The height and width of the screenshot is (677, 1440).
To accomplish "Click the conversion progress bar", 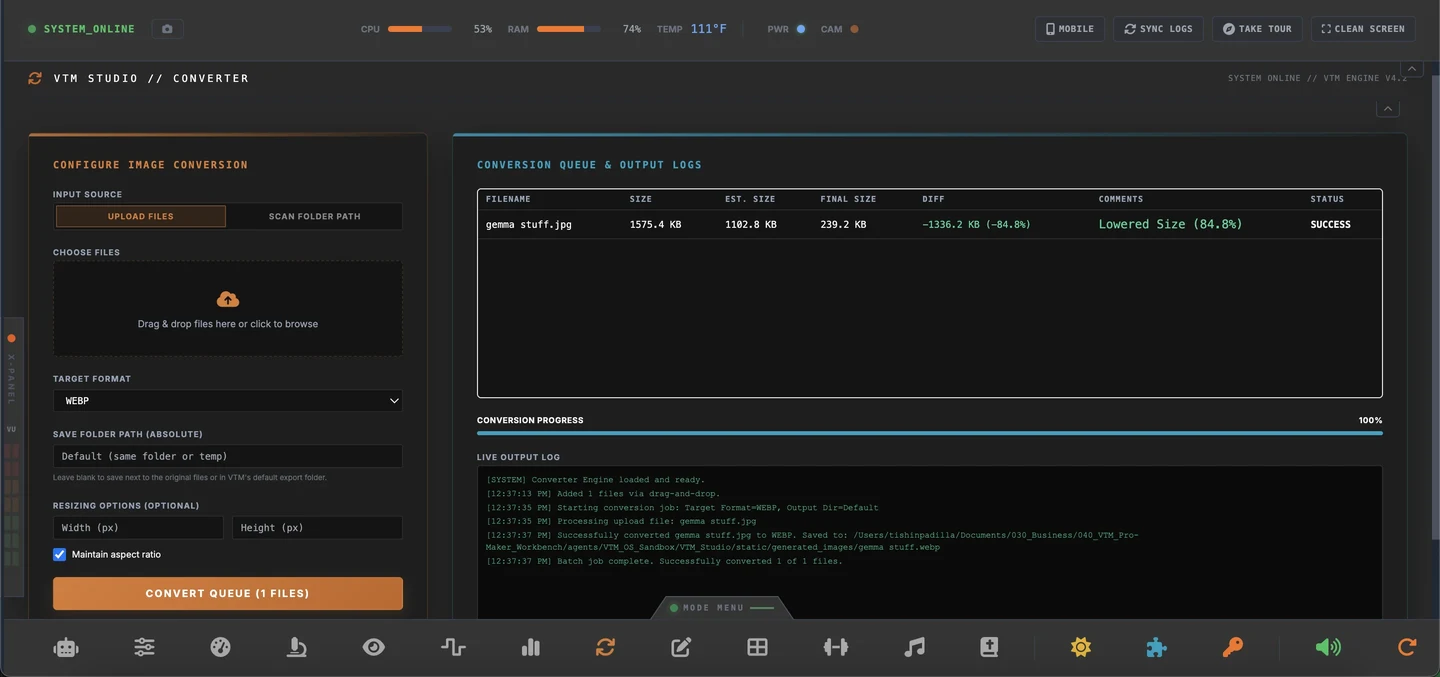I will tap(930, 433).
